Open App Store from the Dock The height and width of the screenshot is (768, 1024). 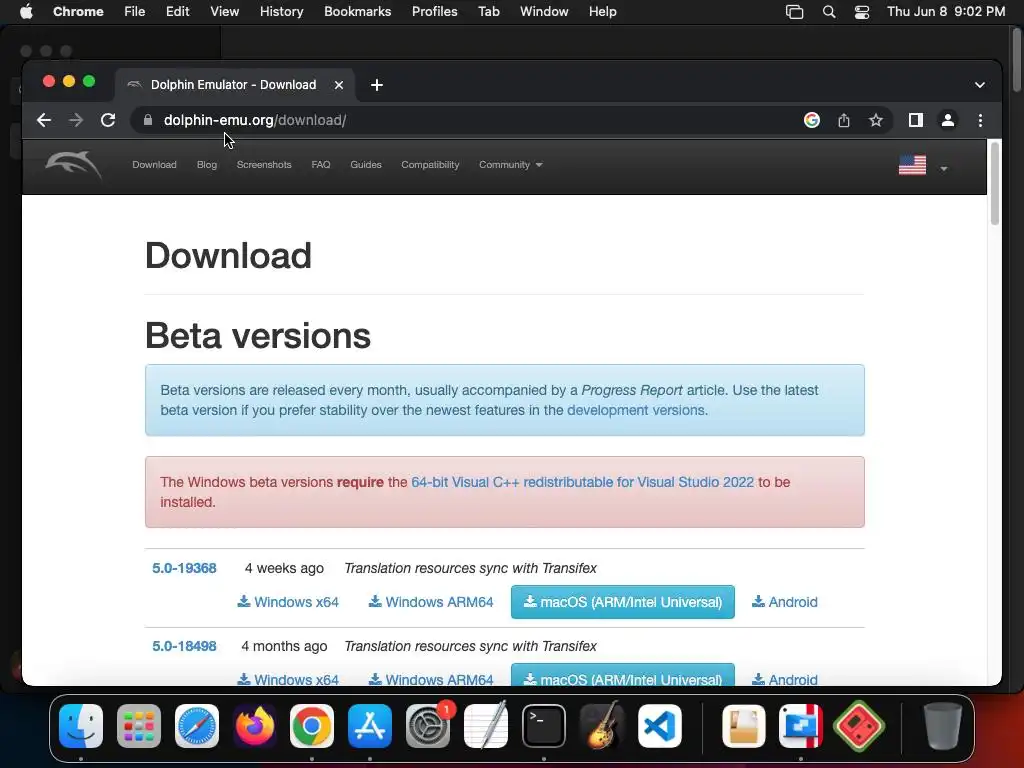point(370,726)
